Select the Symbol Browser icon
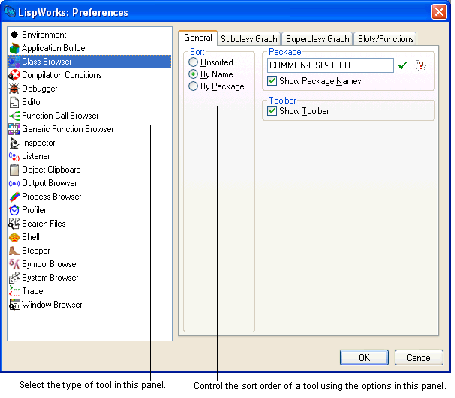455x398 pixels. point(14,264)
